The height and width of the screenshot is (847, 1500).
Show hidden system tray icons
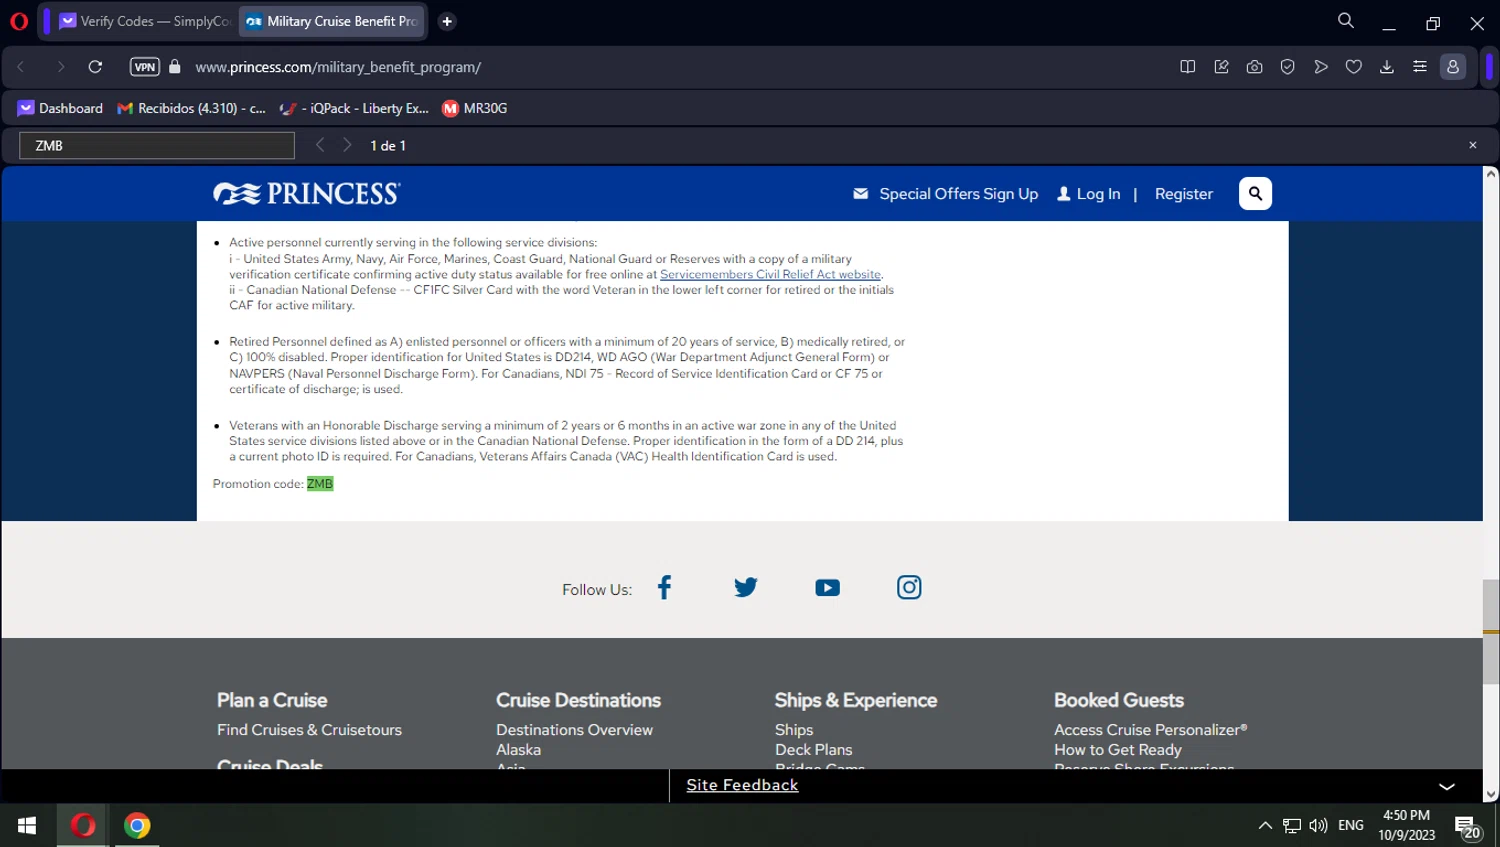pos(1265,825)
